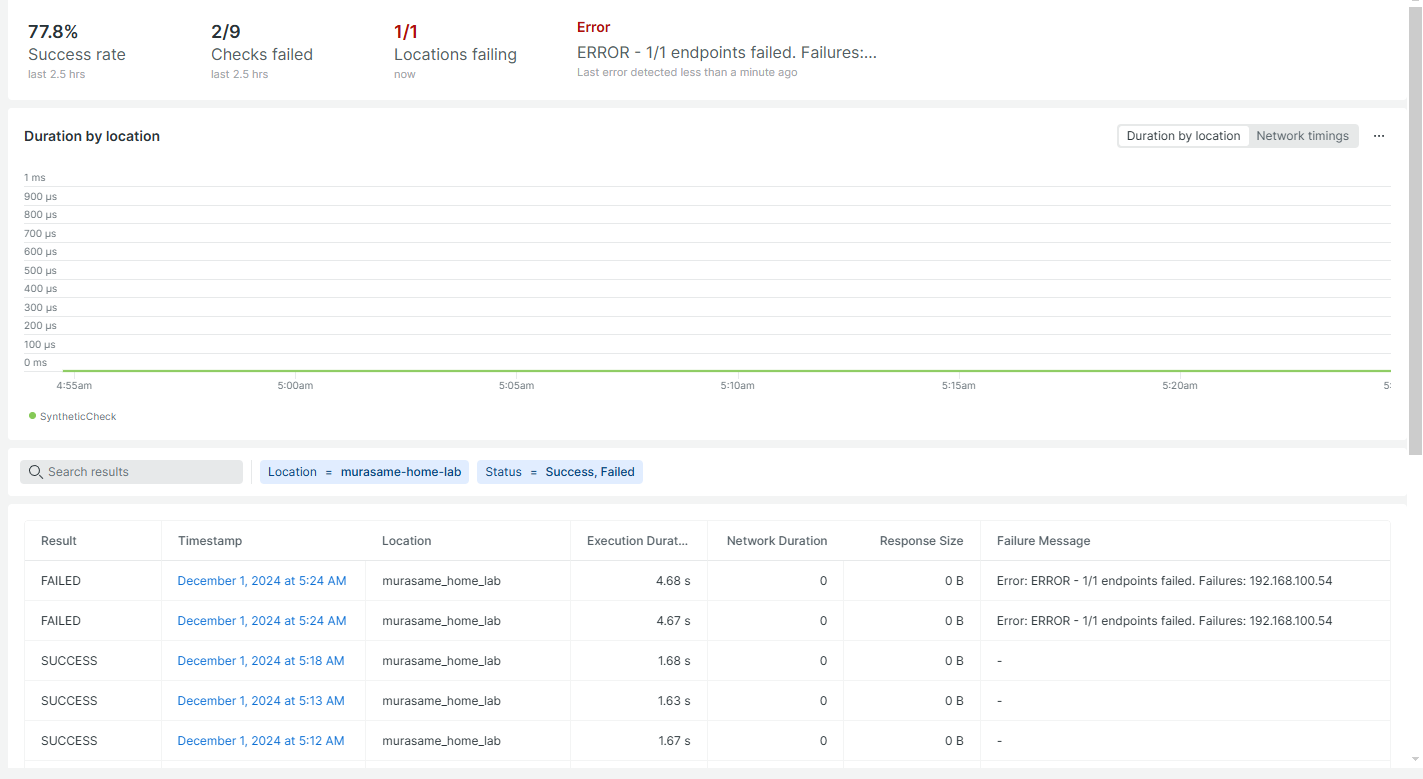
Task: Click the truncated error message summary
Action: [x=727, y=53]
